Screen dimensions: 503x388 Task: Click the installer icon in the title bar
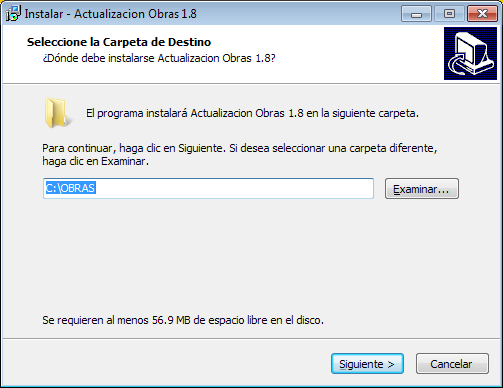pos(13,13)
